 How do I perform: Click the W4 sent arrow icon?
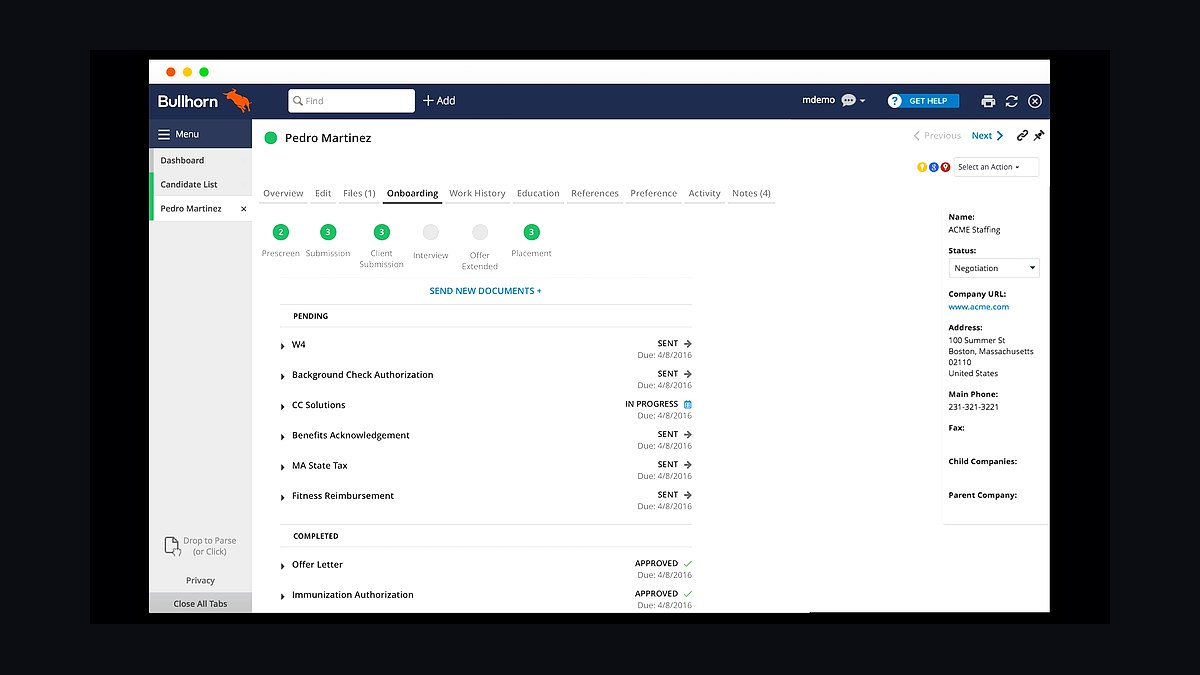(688, 344)
